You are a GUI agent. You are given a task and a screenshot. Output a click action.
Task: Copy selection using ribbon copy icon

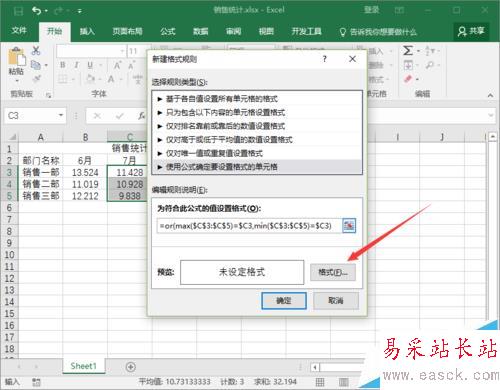36,65
